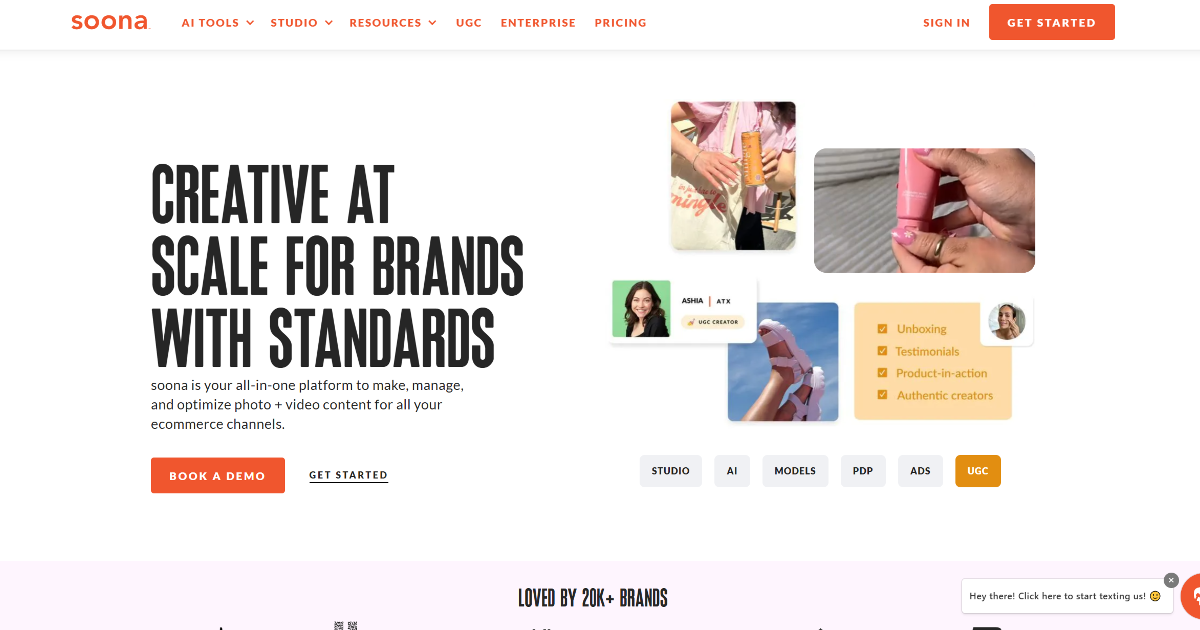Click the UGC Creator badge icon
This screenshot has height=630, width=1200.
click(x=691, y=322)
